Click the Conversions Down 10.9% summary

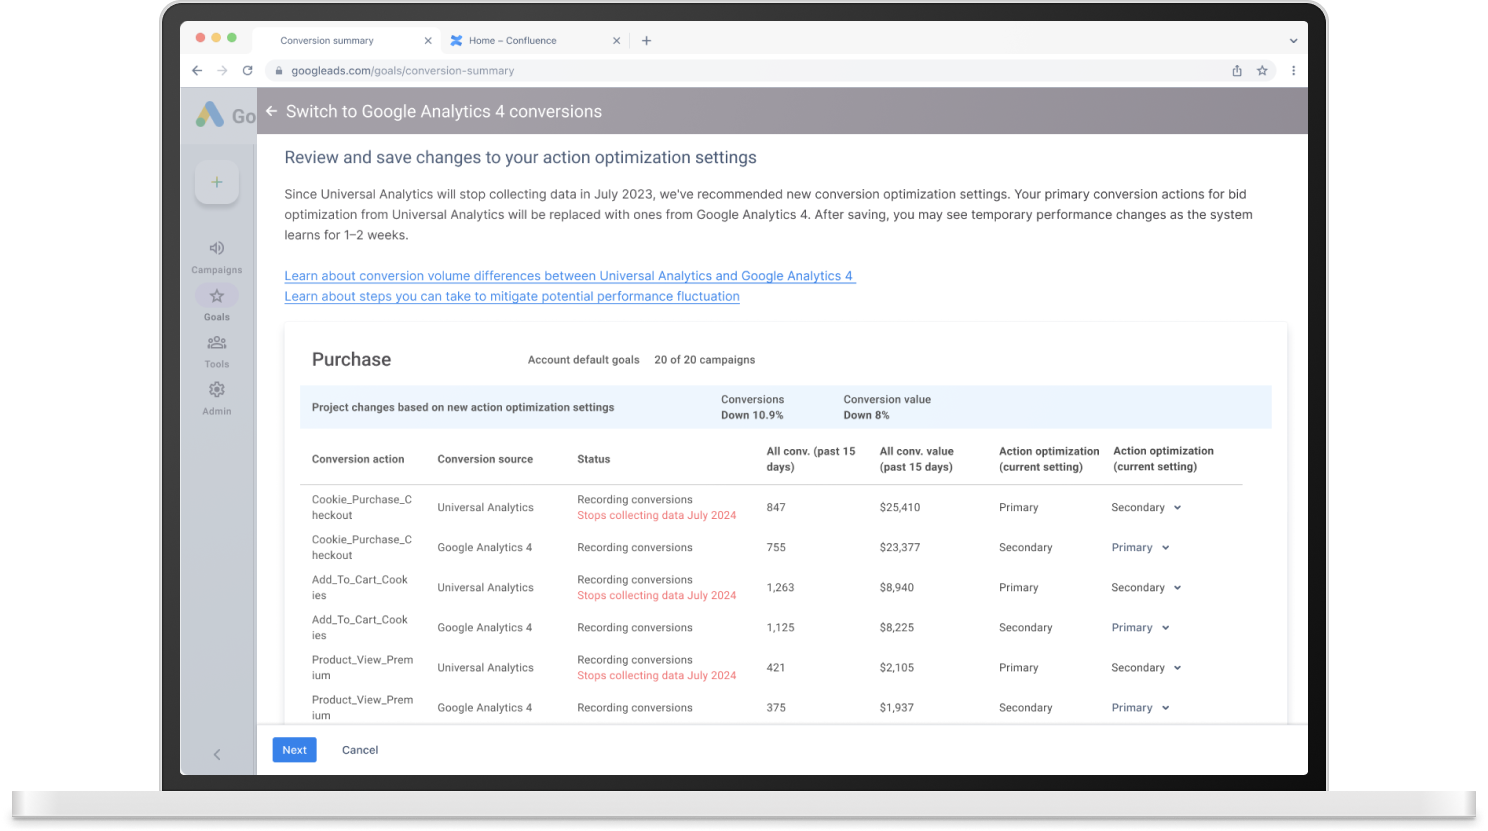[753, 407]
